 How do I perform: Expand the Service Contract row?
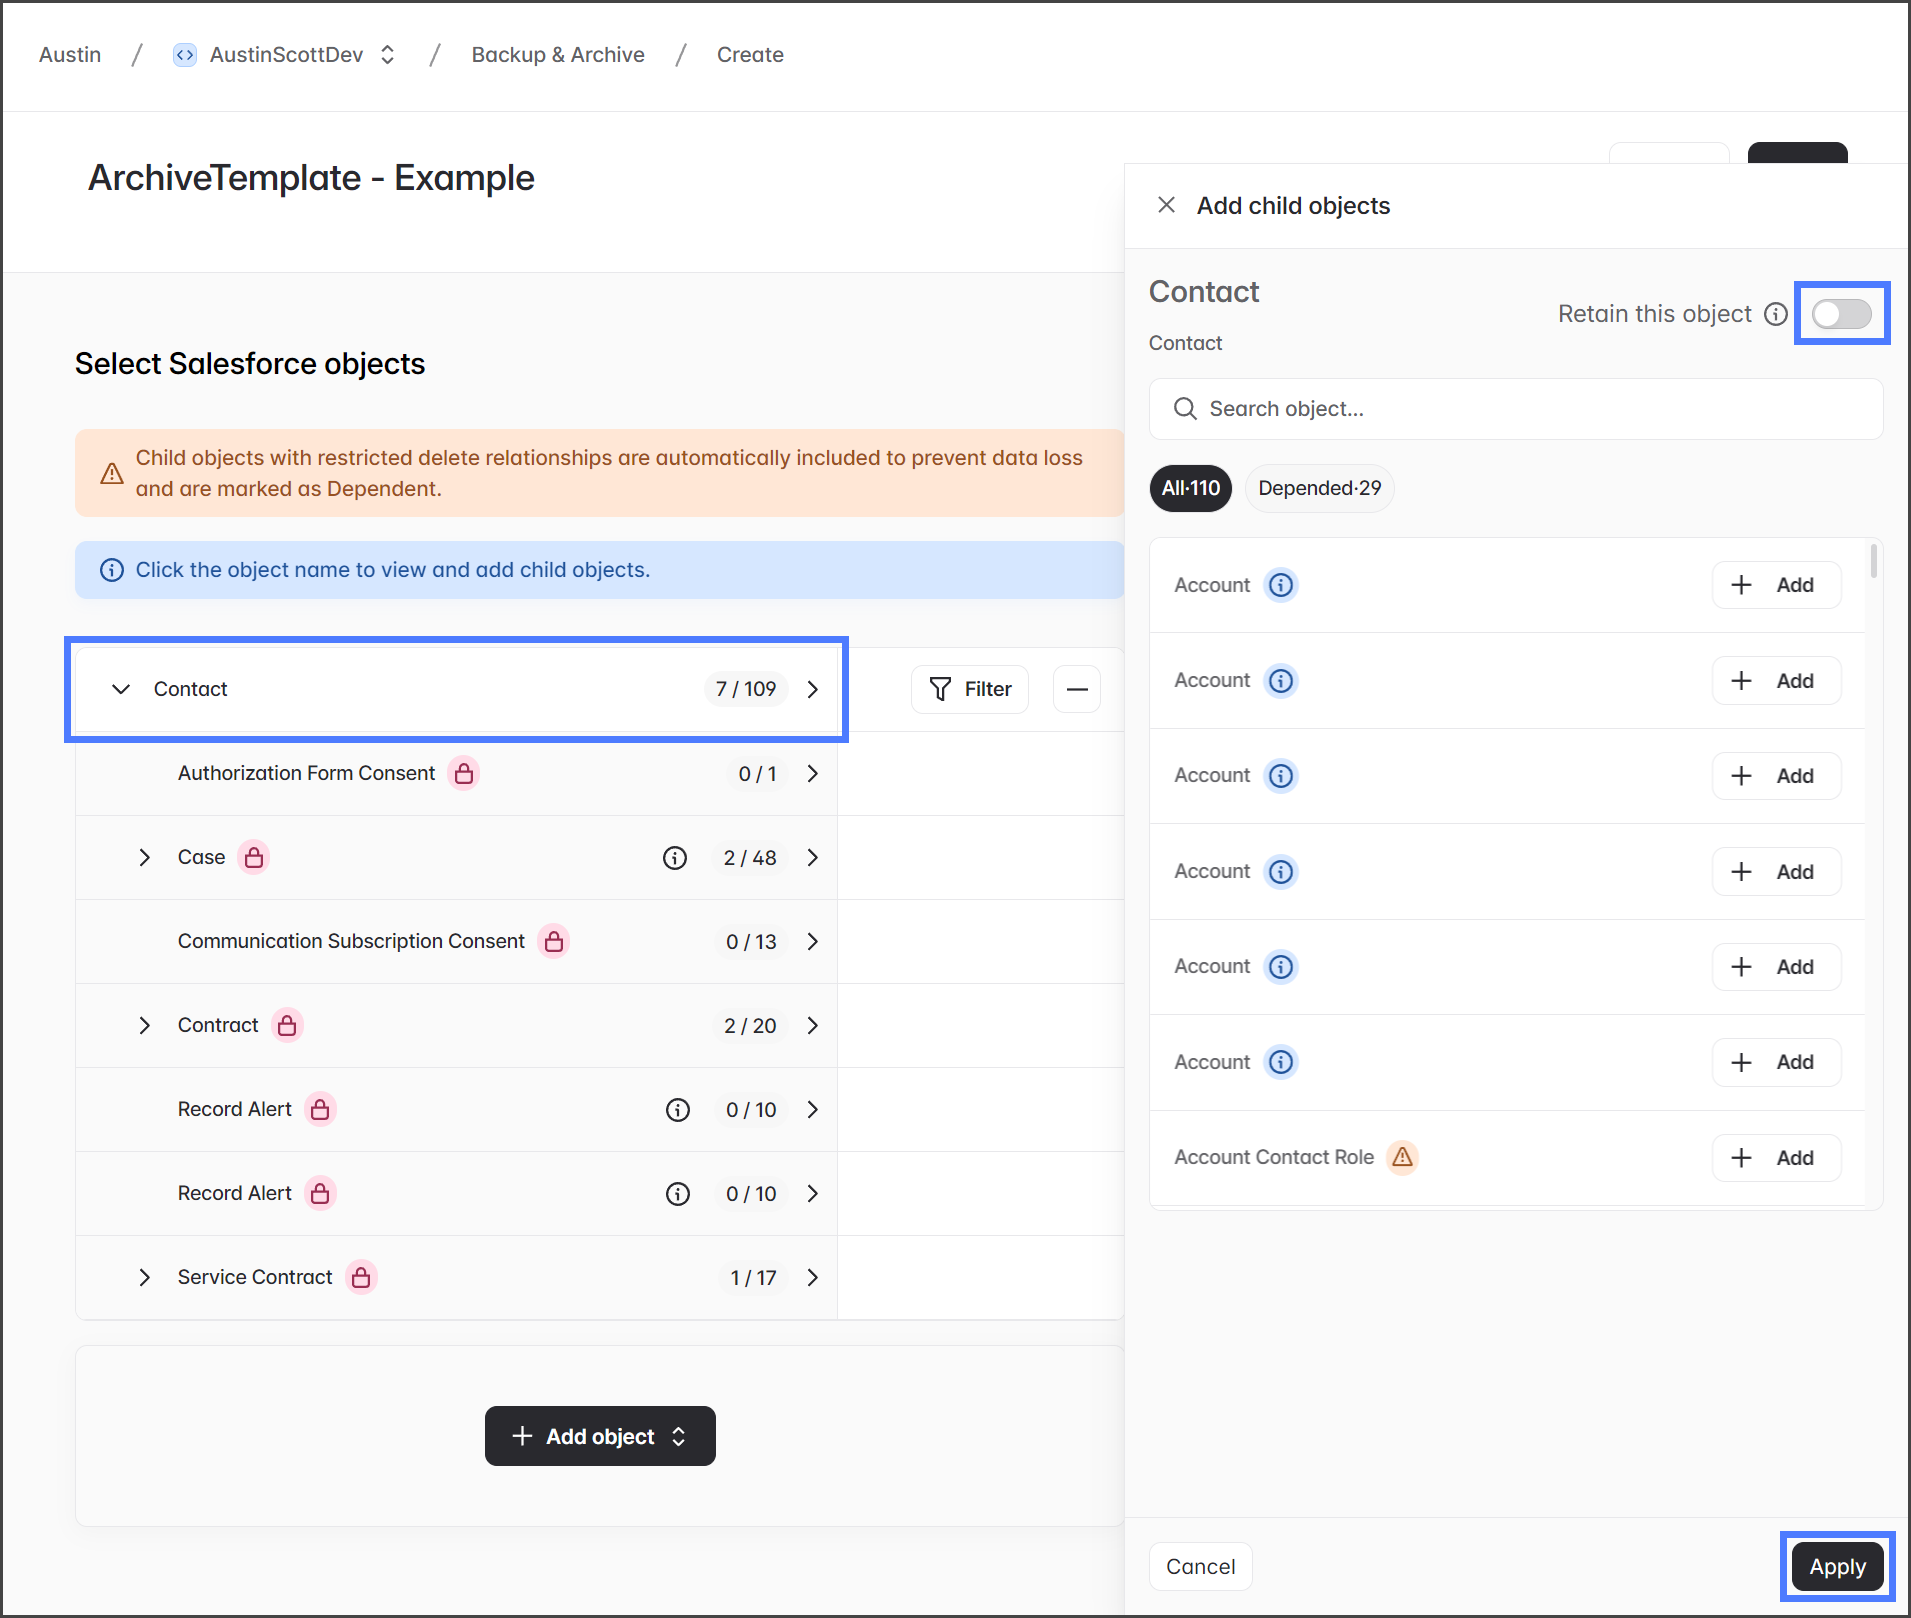pyautogui.click(x=145, y=1278)
